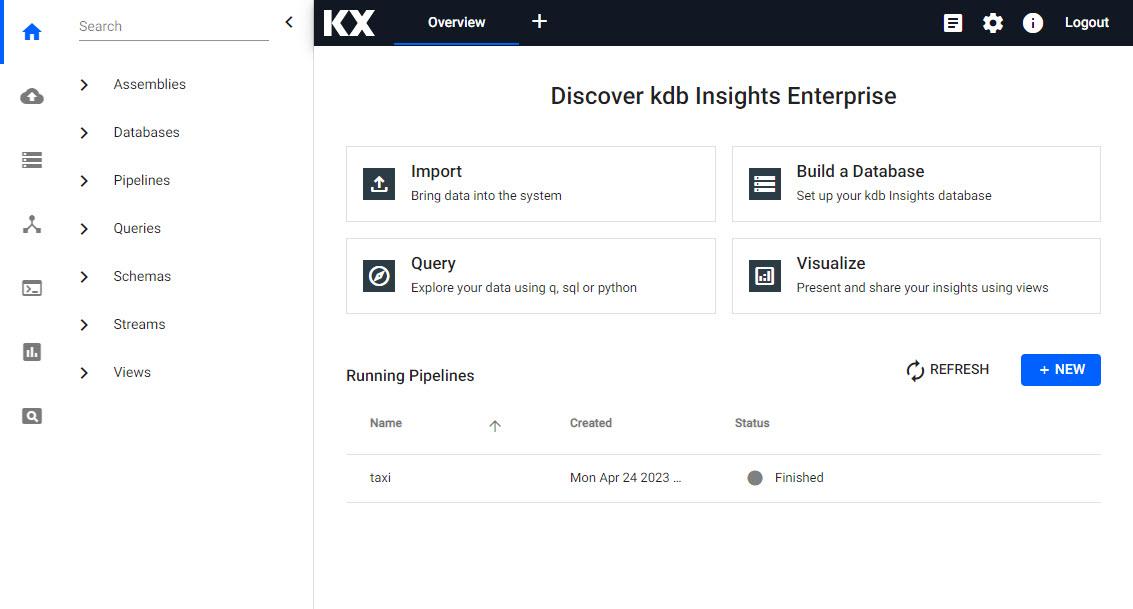Open the Databases stack icon in sidebar
This screenshot has height=609, width=1133.
[x=32, y=160]
